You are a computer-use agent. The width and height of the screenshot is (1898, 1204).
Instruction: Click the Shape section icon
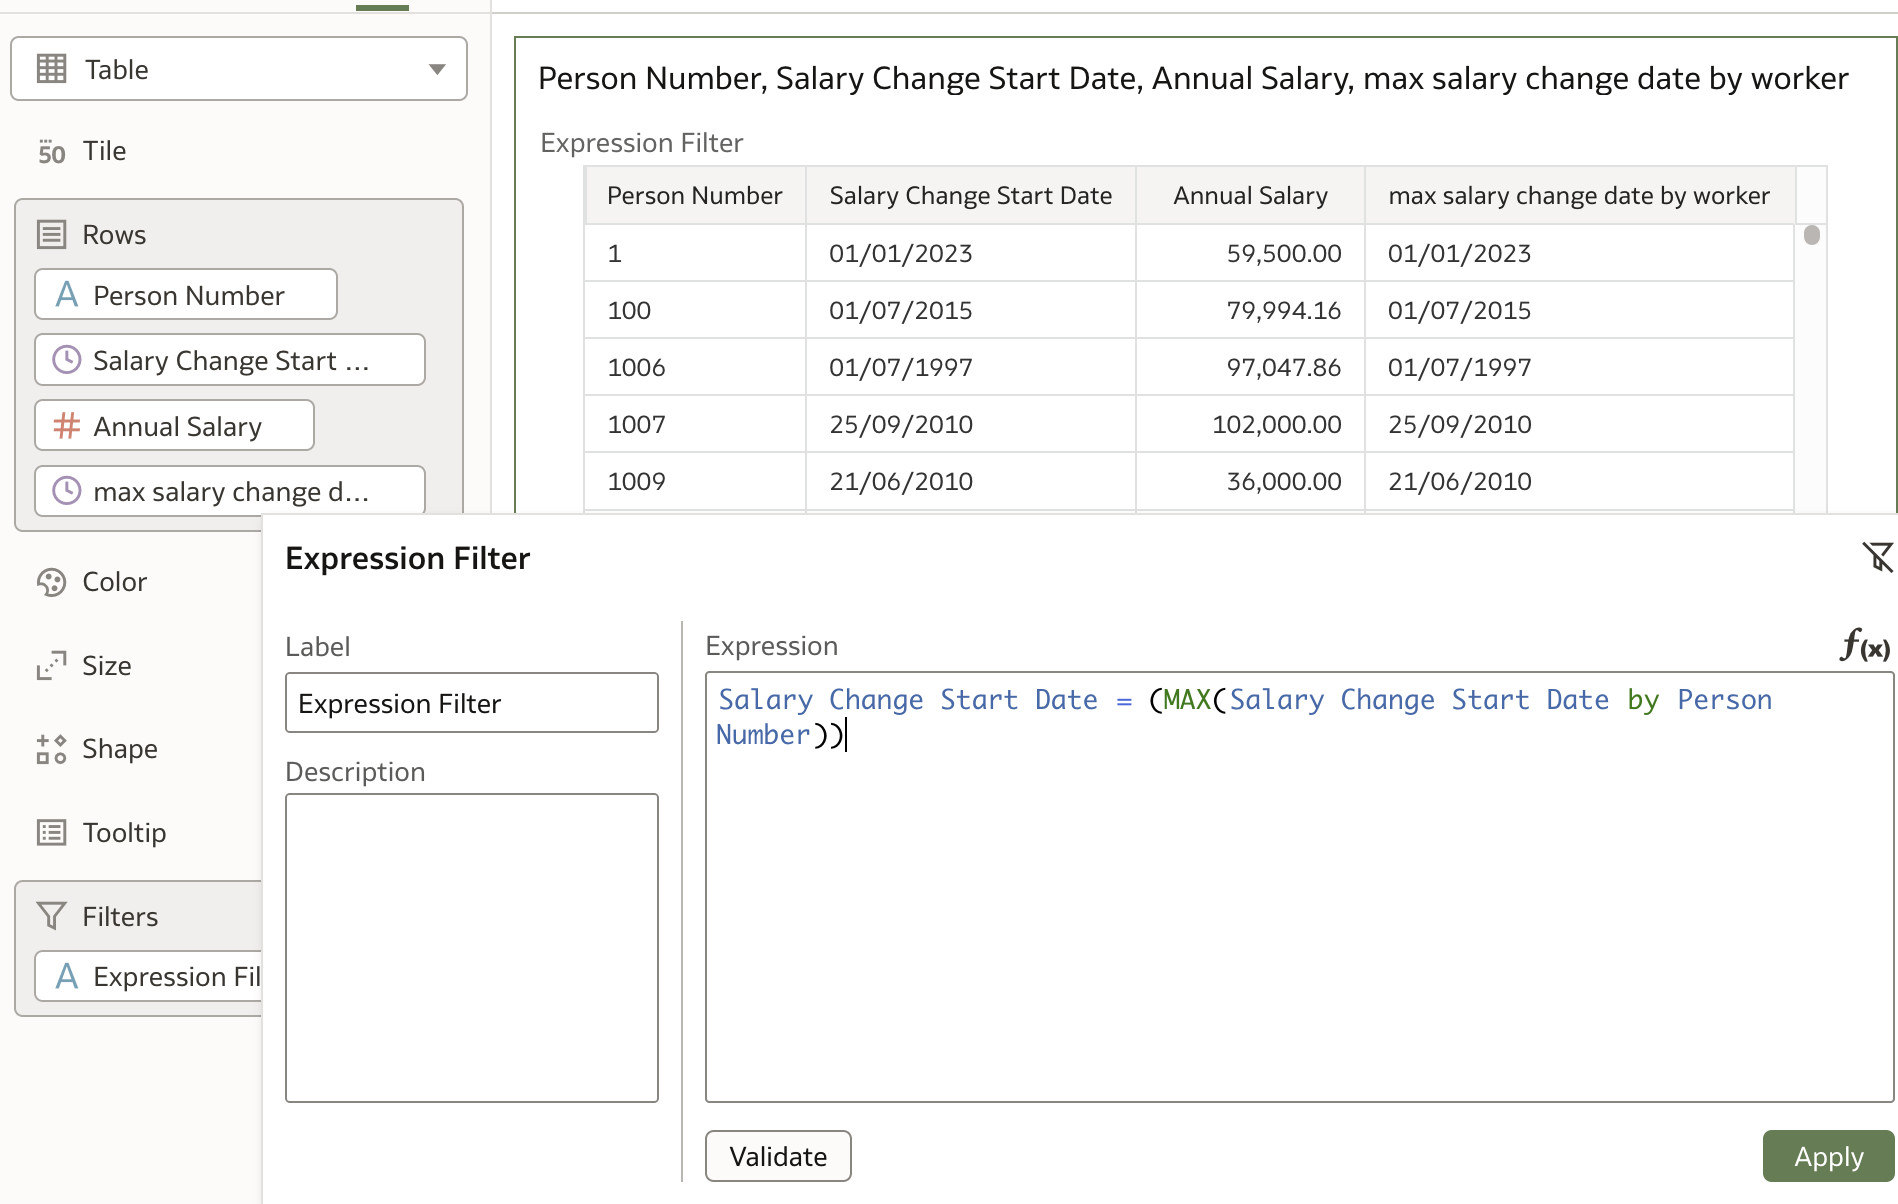click(51, 749)
